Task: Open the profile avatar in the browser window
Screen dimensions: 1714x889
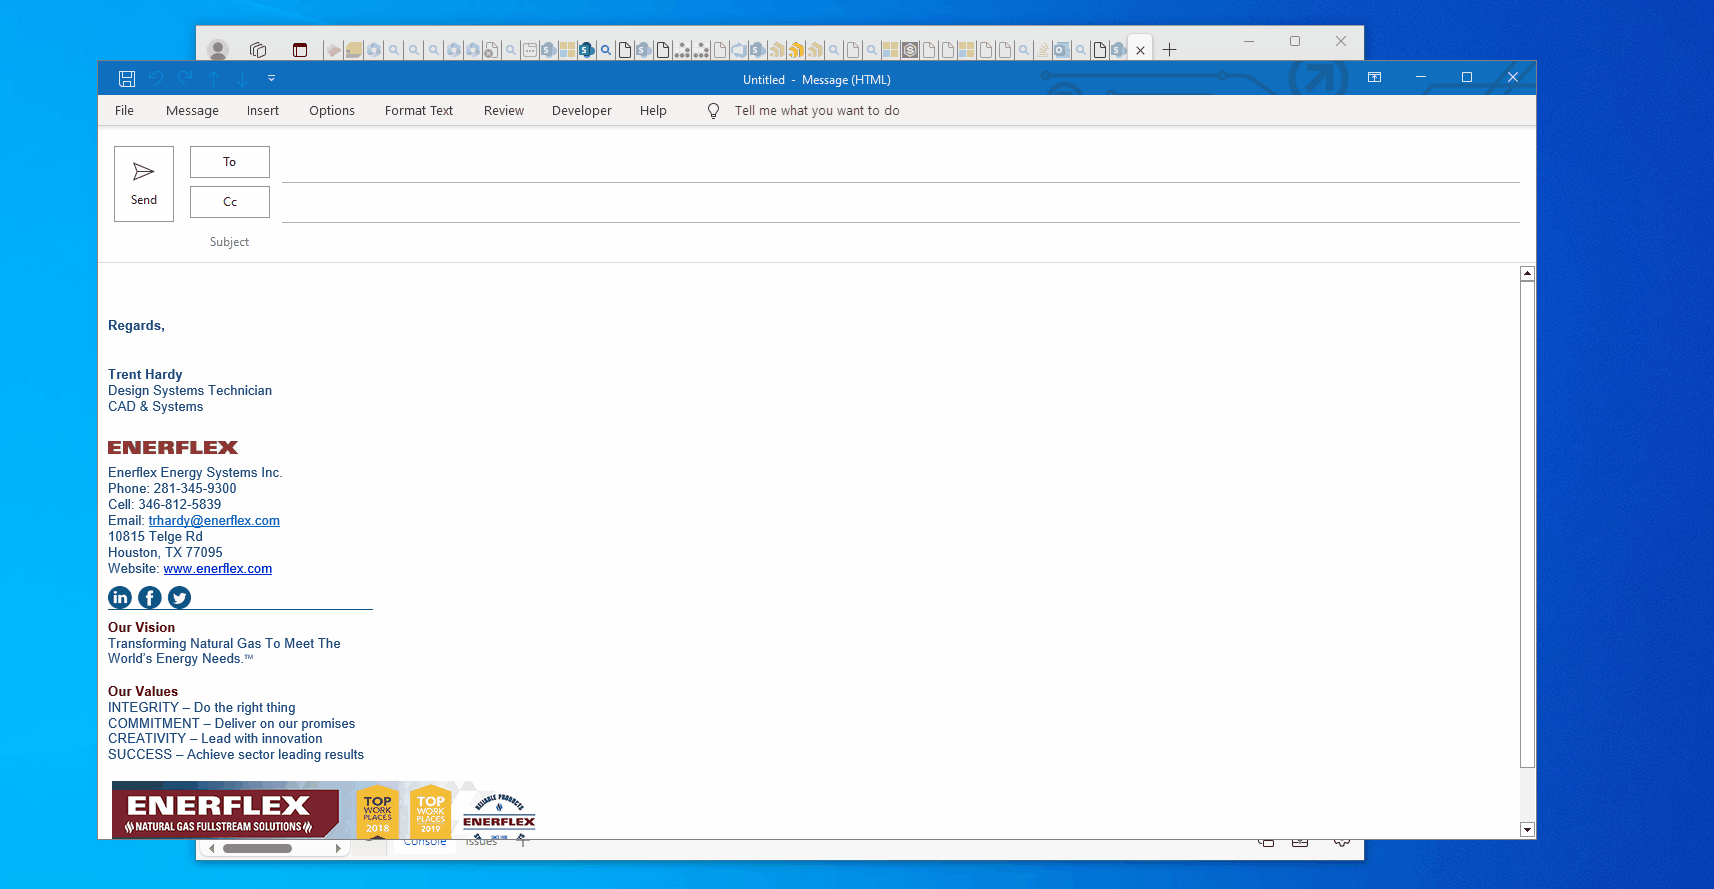Action: tap(218, 49)
